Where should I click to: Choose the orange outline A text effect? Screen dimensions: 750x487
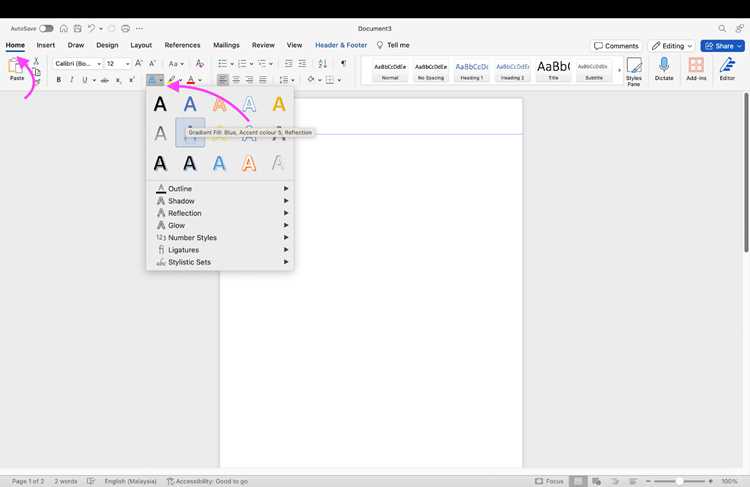point(249,163)
